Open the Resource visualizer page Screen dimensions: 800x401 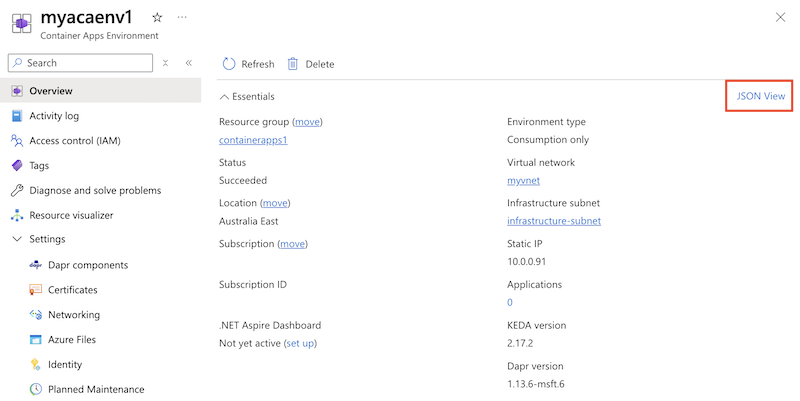(x=71, y=215)
